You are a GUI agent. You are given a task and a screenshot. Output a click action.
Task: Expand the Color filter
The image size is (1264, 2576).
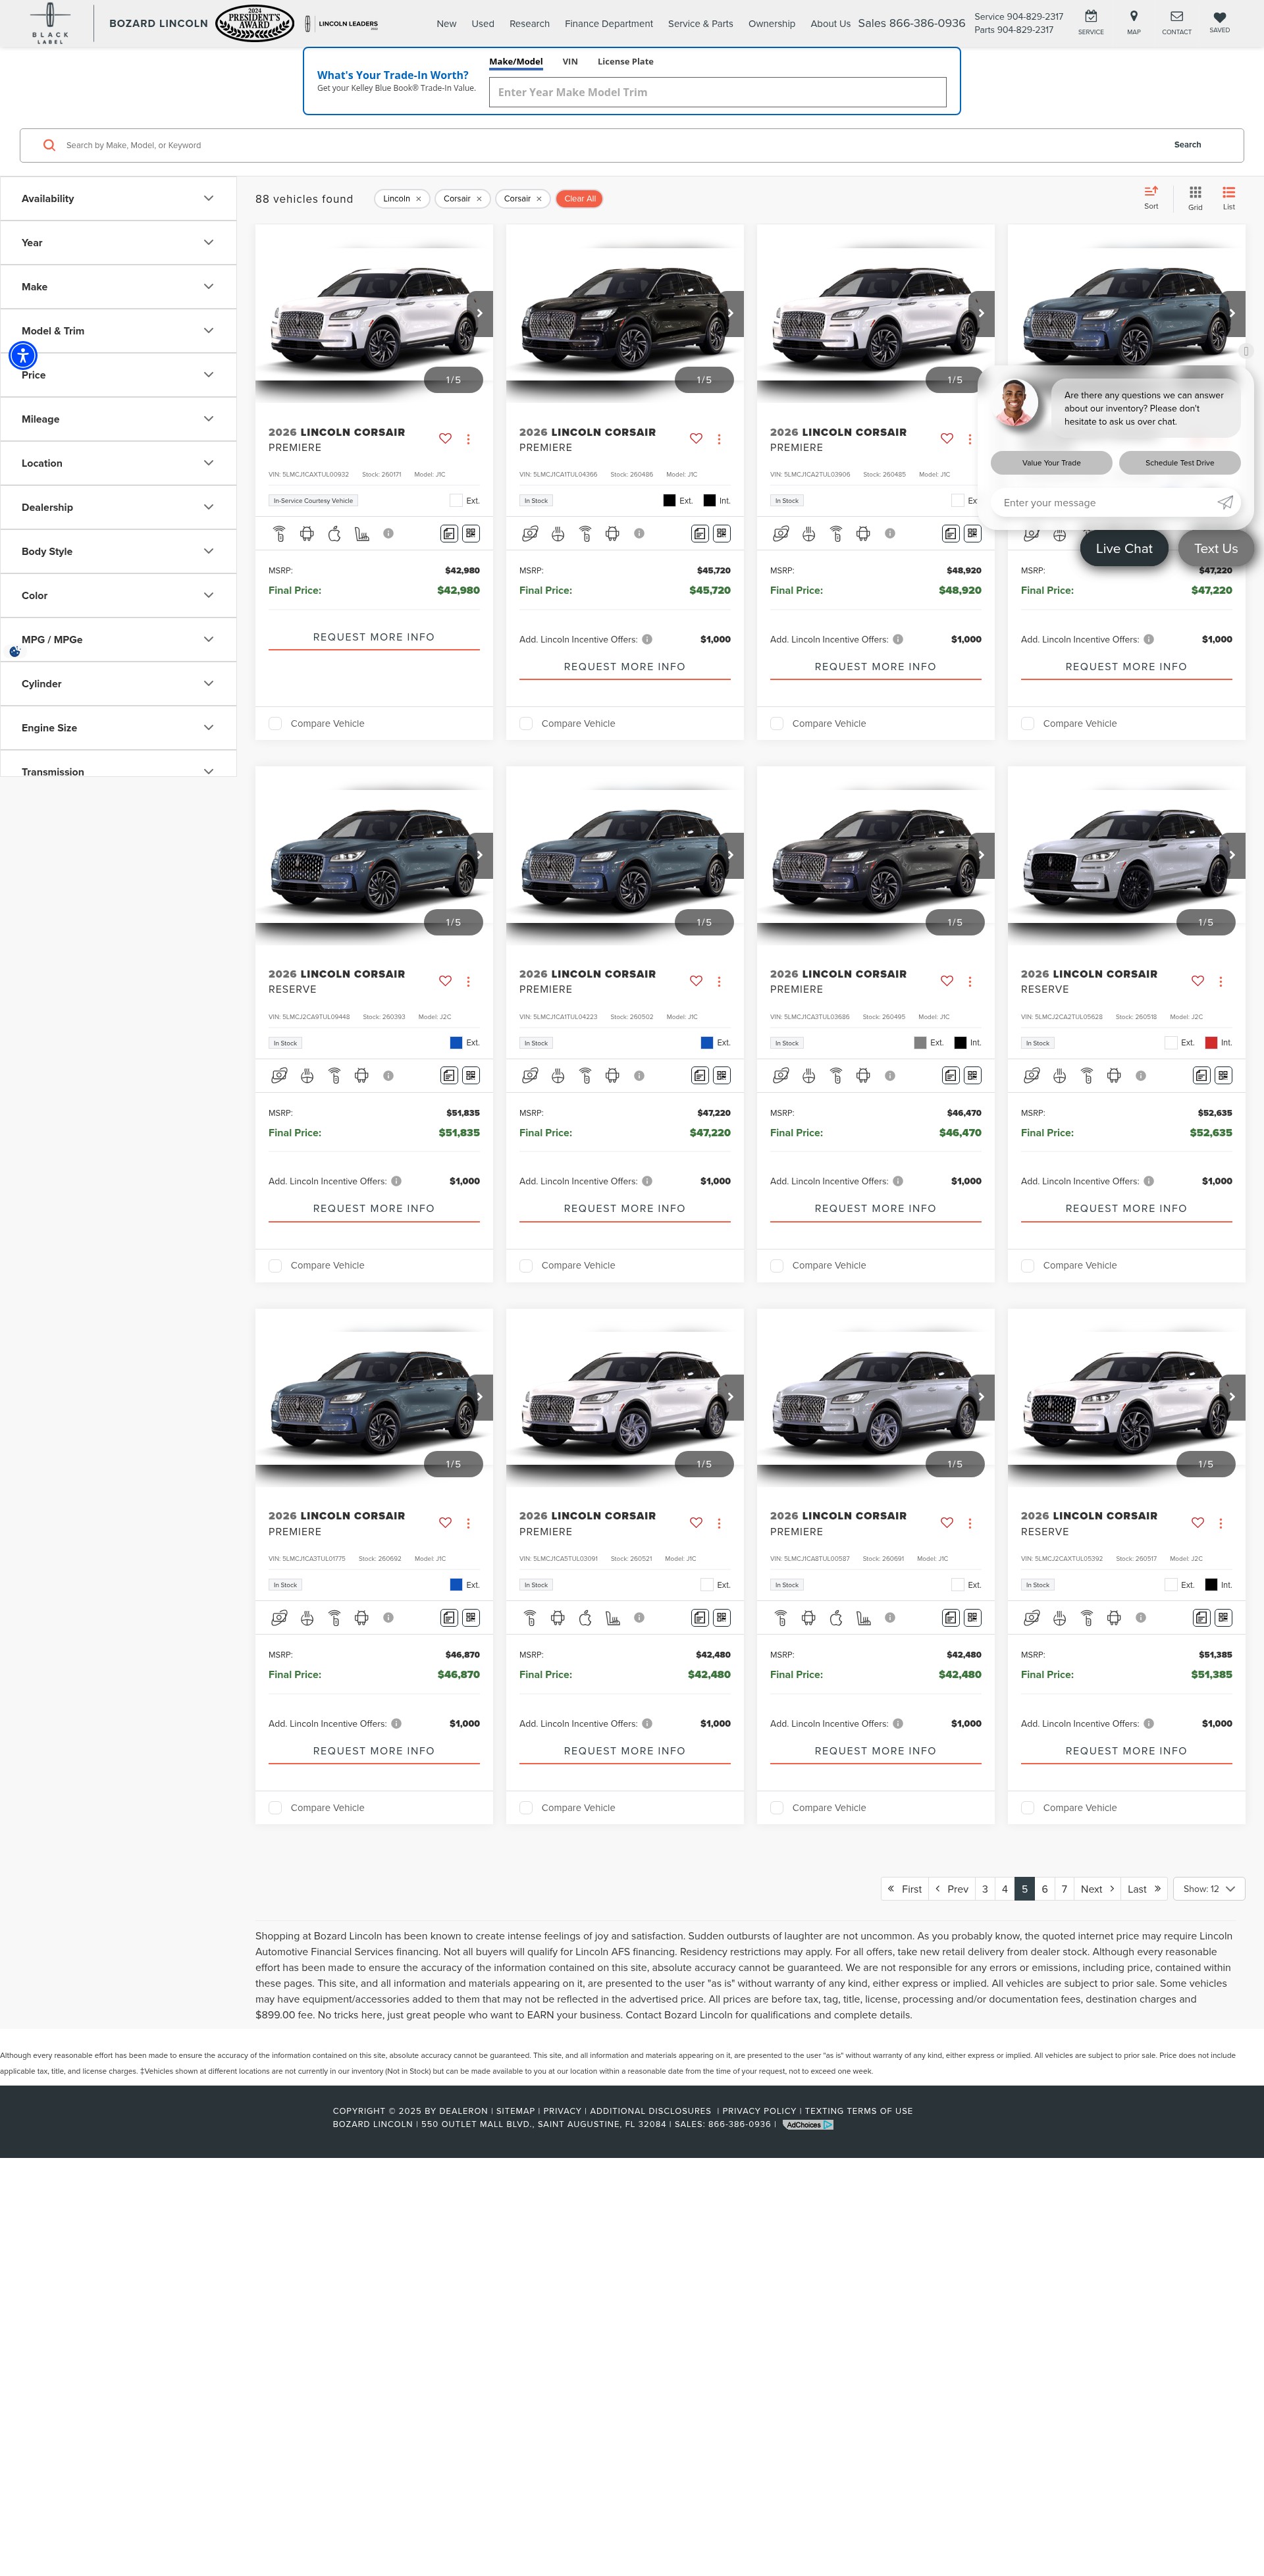118,595
